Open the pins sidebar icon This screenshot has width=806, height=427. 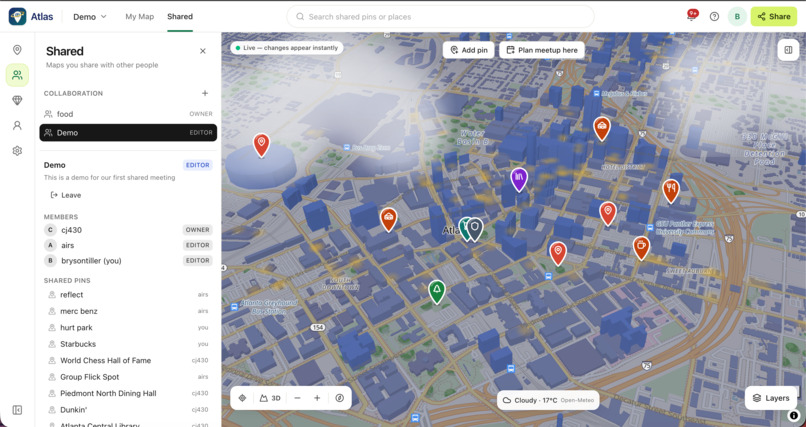click(x=17, y=50)
